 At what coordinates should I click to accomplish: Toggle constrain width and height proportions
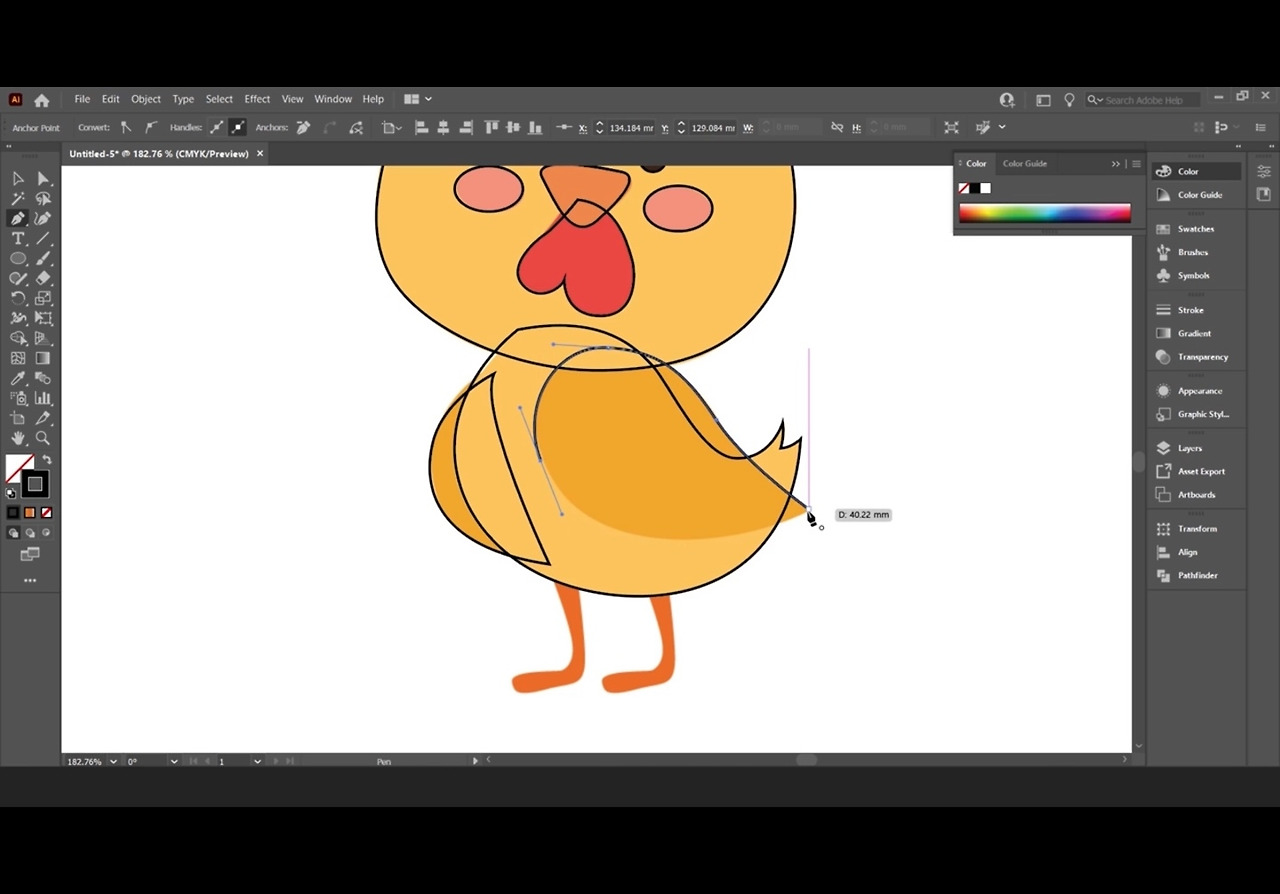837,127
